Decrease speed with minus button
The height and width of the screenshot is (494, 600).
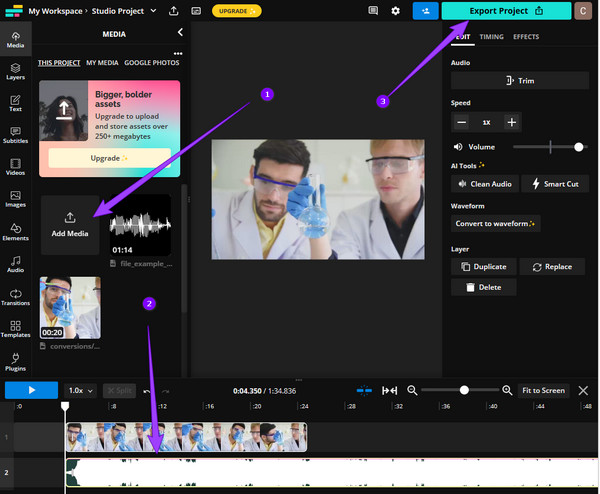coord(461,122)
